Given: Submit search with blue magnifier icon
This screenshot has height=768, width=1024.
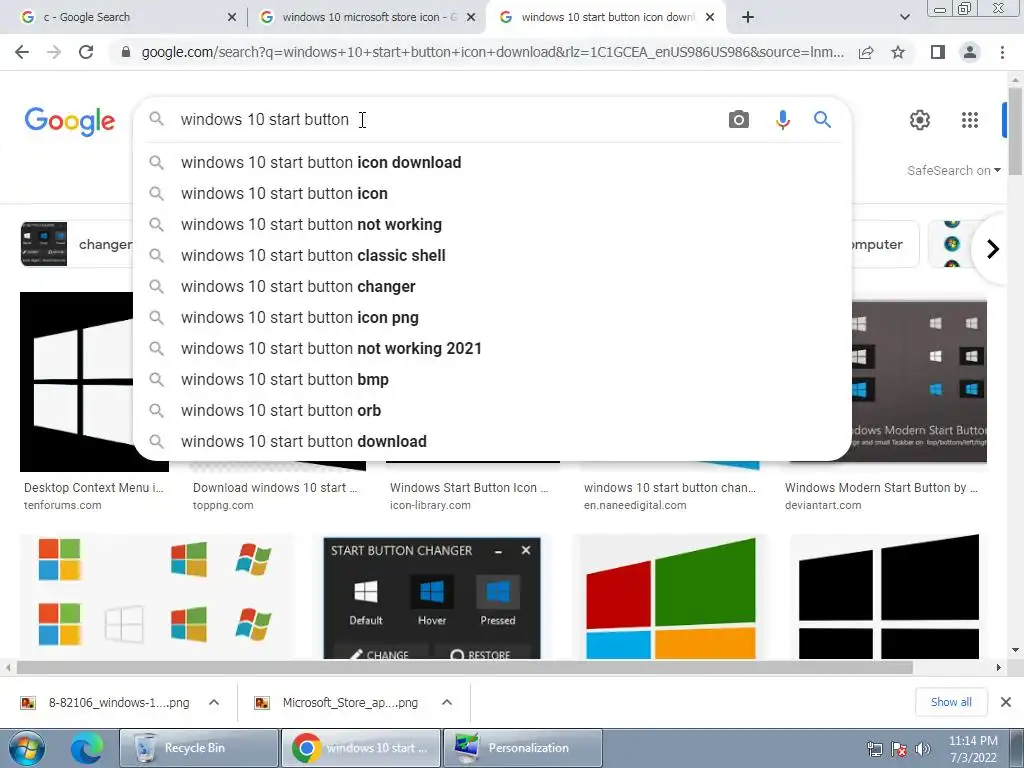Looking at the screenshot, I should pyautogui.click(x=822, y=120).
